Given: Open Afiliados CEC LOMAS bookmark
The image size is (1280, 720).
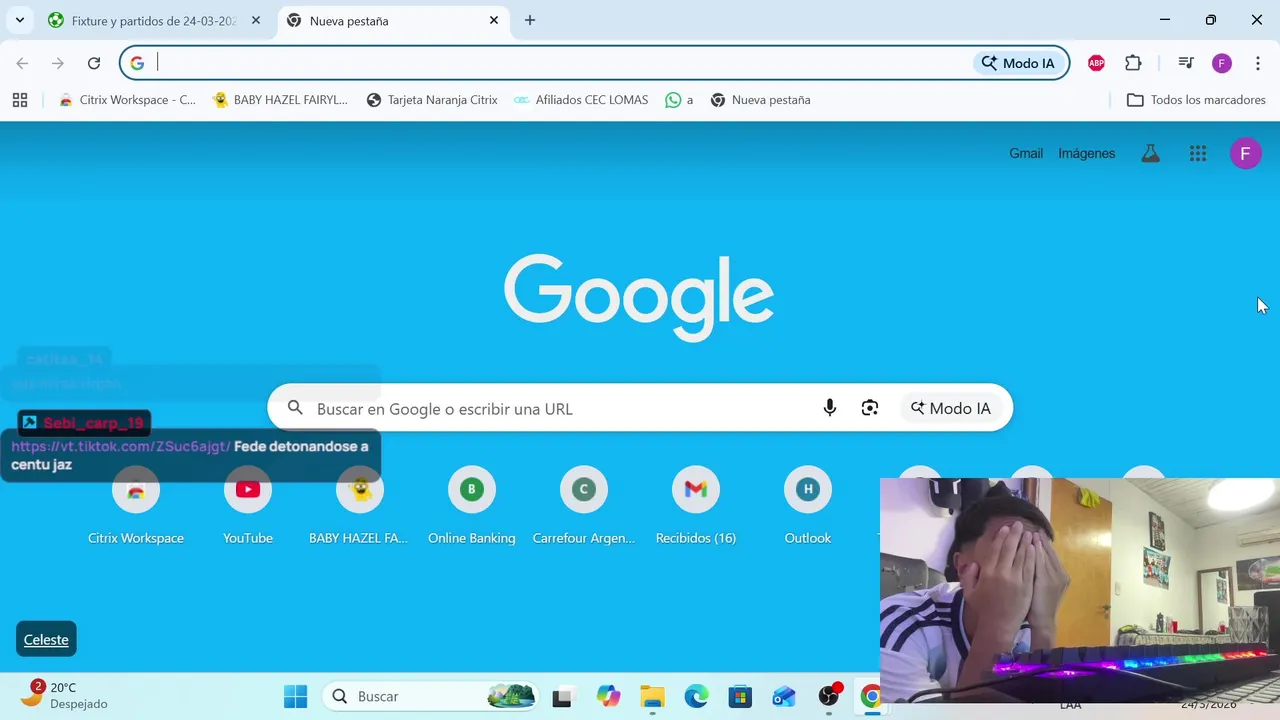Looking at the screenshot, I should 581,100.
